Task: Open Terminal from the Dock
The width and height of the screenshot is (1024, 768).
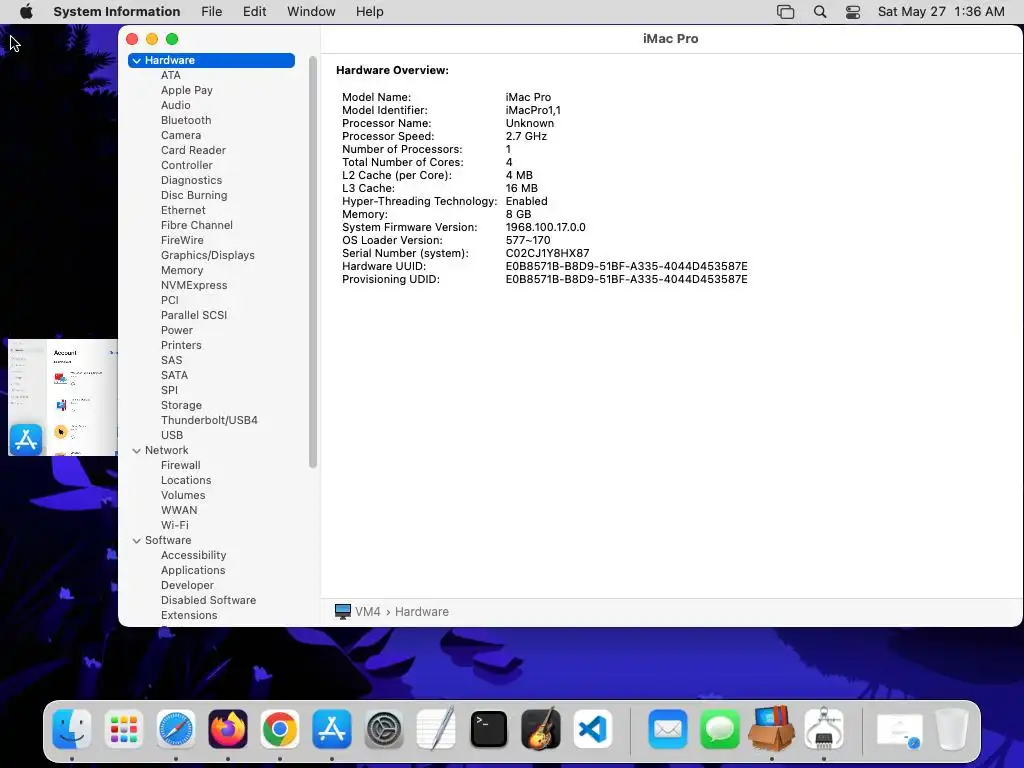Action: [488, 729]
